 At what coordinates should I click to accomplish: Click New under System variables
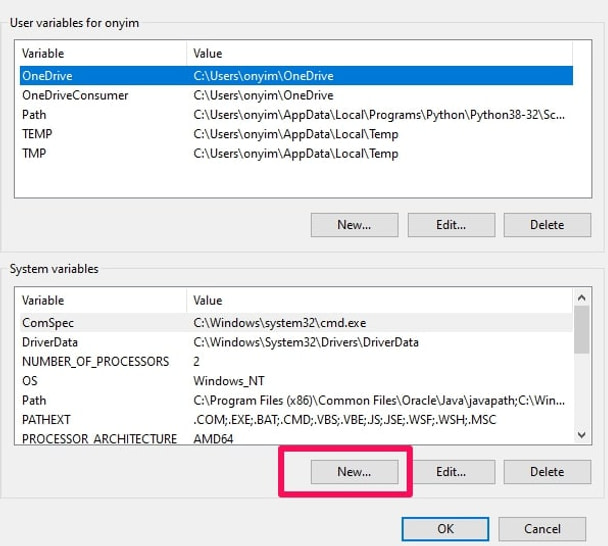point(354,472)
